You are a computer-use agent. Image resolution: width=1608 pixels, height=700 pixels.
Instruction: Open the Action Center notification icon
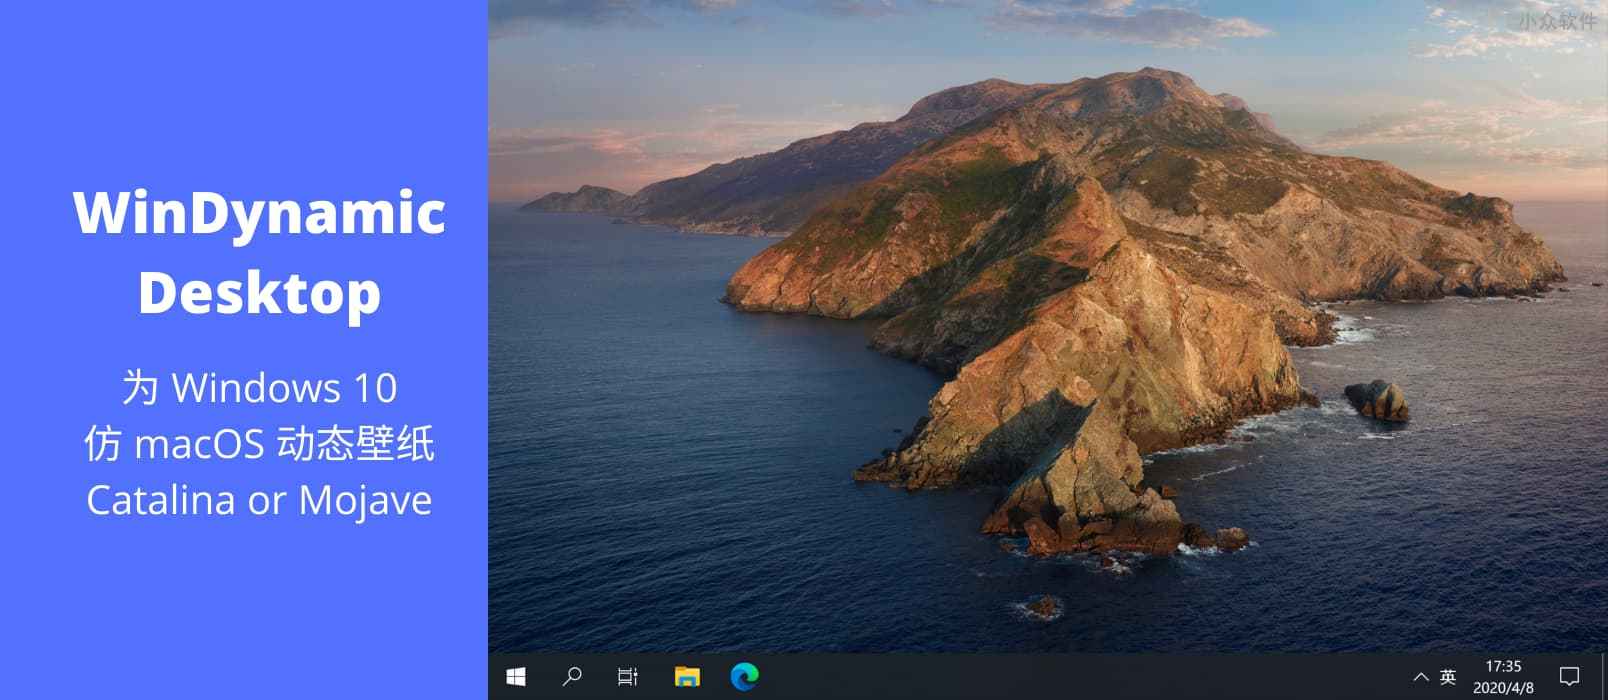point(1569,677)
